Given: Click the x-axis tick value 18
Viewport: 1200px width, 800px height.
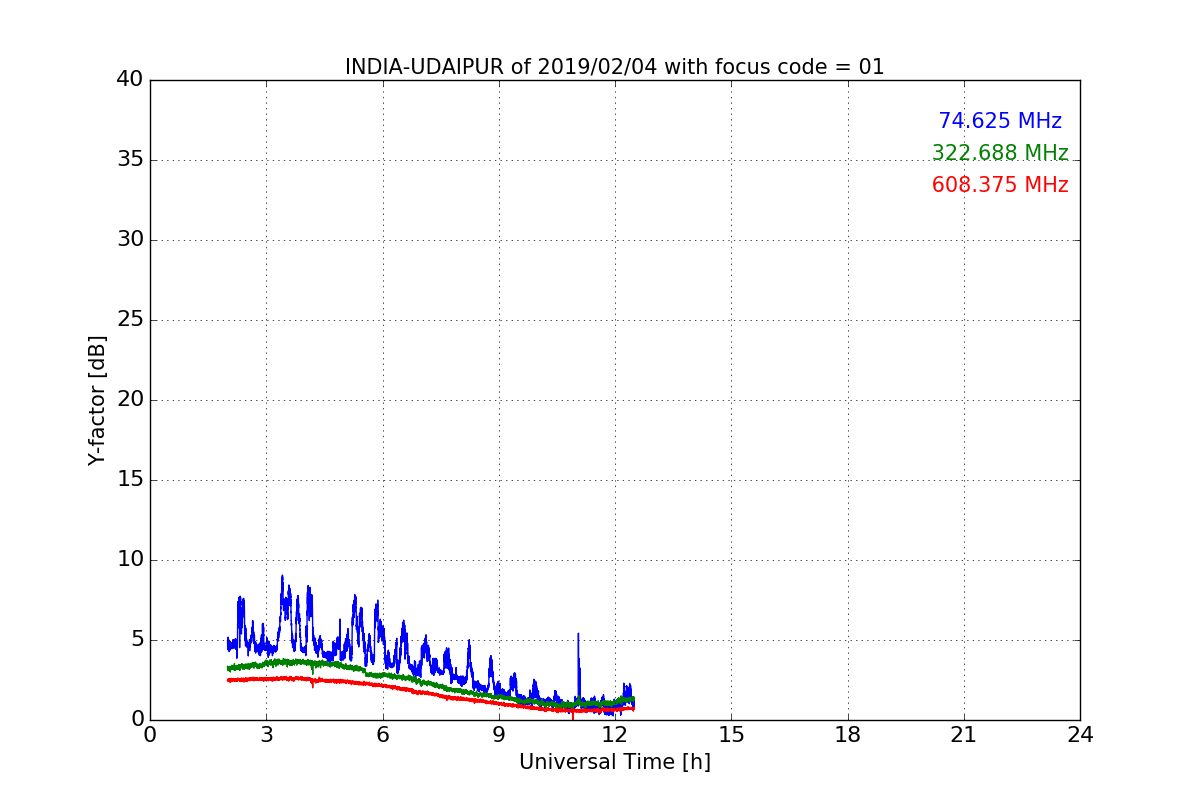Looking at the screenshot, I should 848,734.
